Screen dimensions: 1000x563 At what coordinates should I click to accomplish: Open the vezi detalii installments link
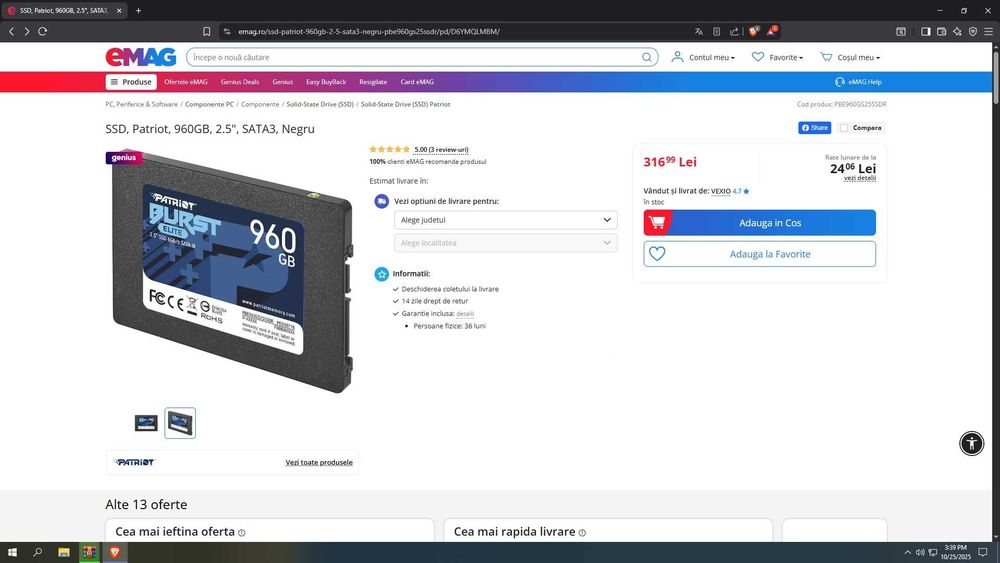(x=860, y=178)
